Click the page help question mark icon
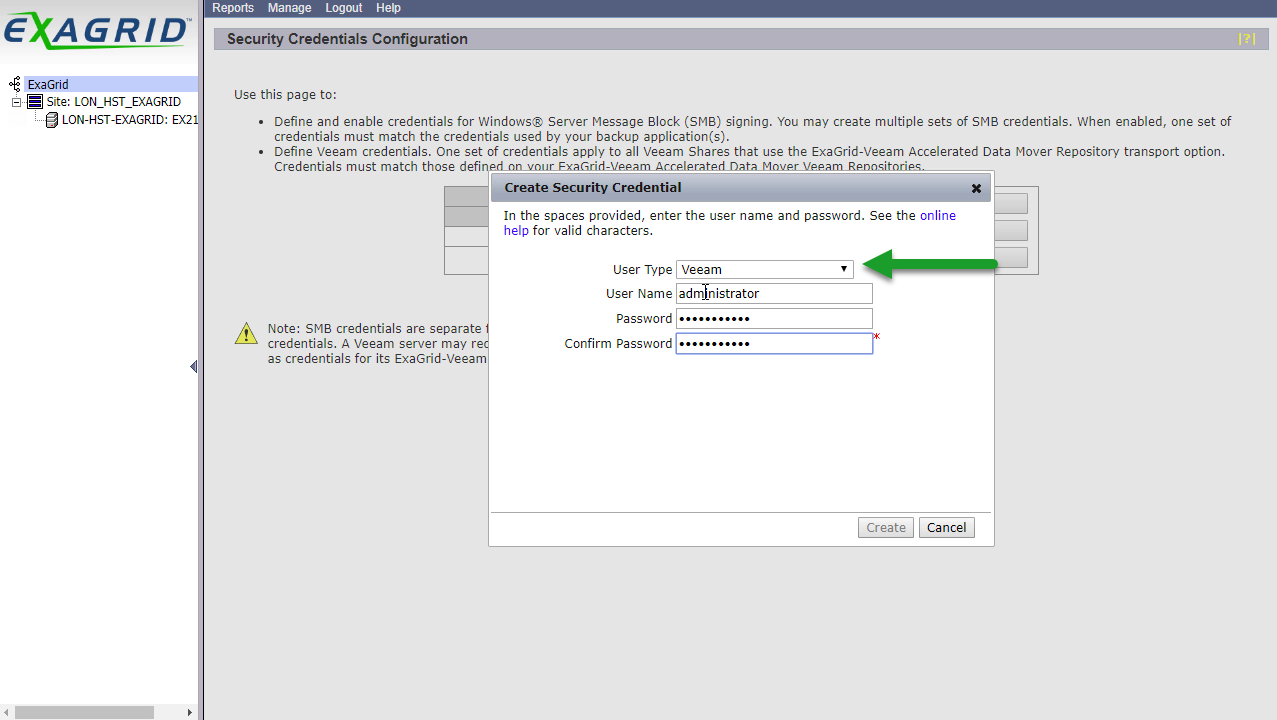Screen dimensions: 1277x720 pyautogui.click(x=1246, y=39)
